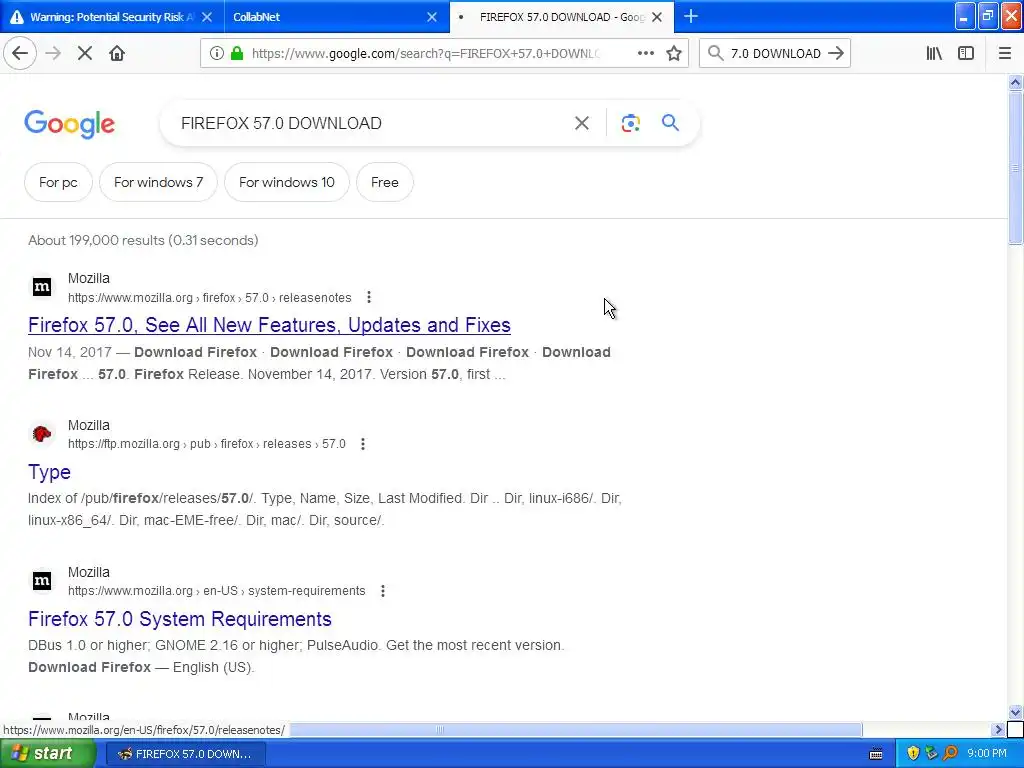
Task: Close the CollabNet tab
Action: [x=432, y=17]
